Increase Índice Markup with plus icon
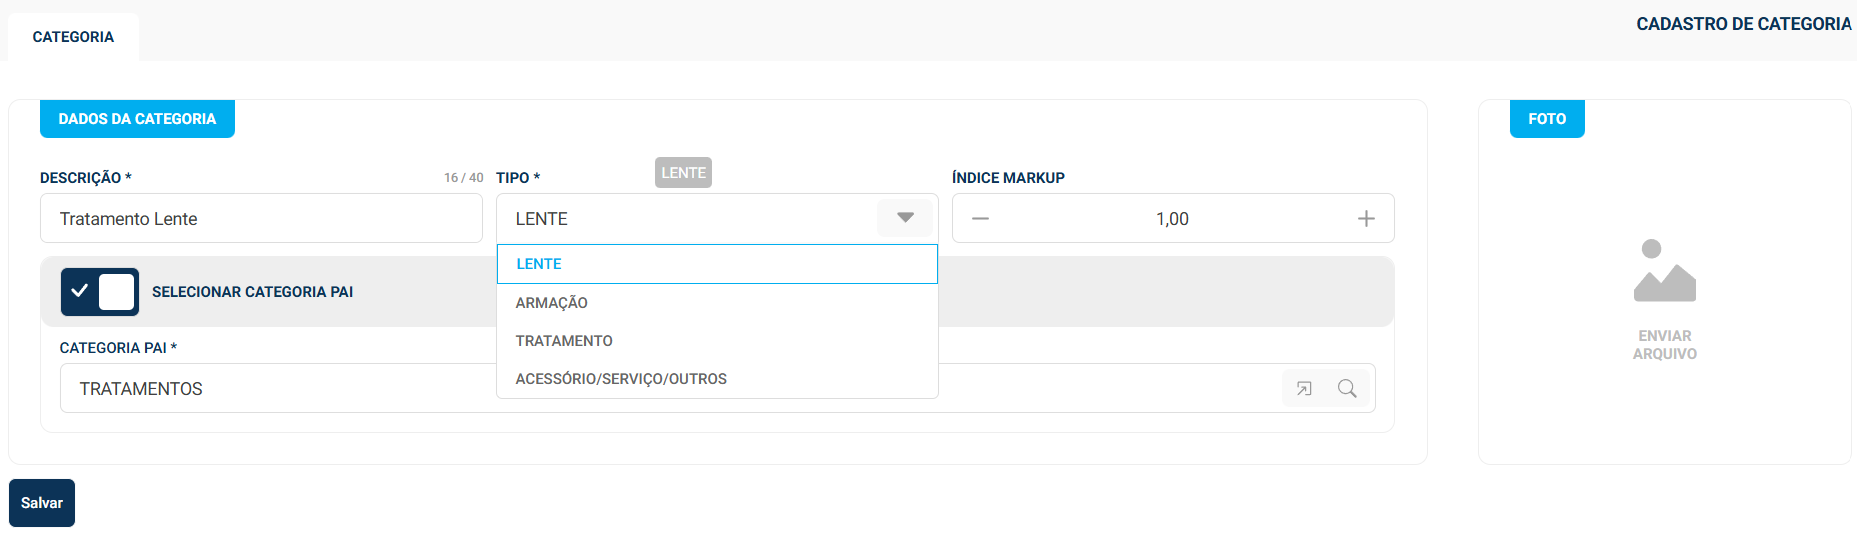Image resolution: width=1857 pixels, height=535 pixels. click(1366, 219)
